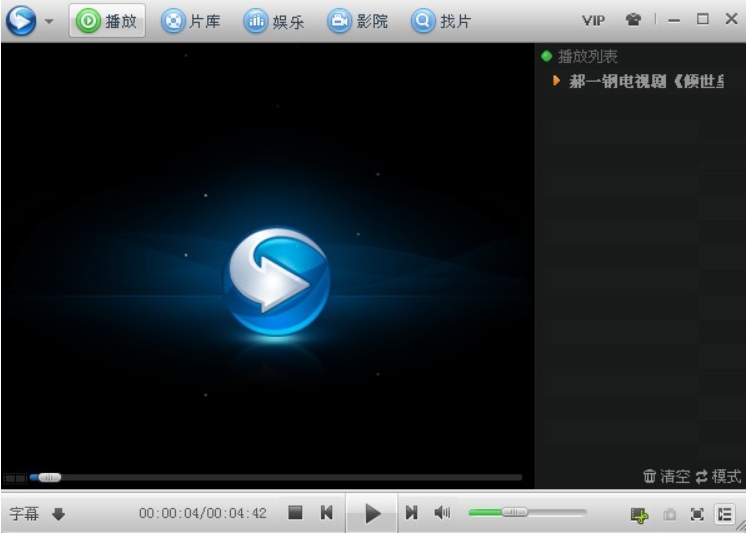Click the play button in the control bar

[372, 513]
